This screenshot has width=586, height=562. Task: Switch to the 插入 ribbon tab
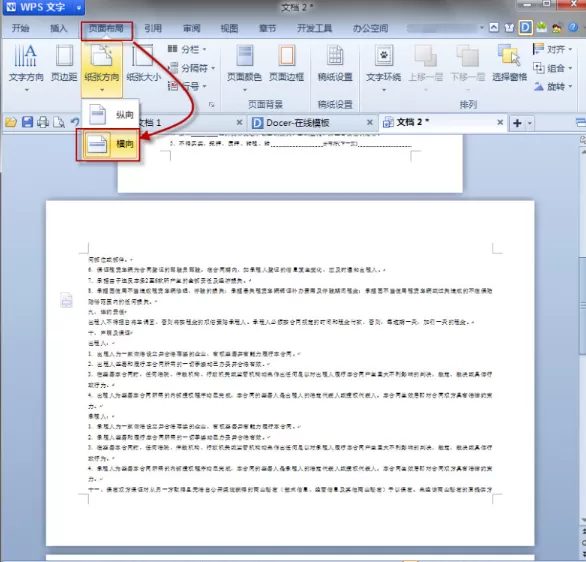59,28
